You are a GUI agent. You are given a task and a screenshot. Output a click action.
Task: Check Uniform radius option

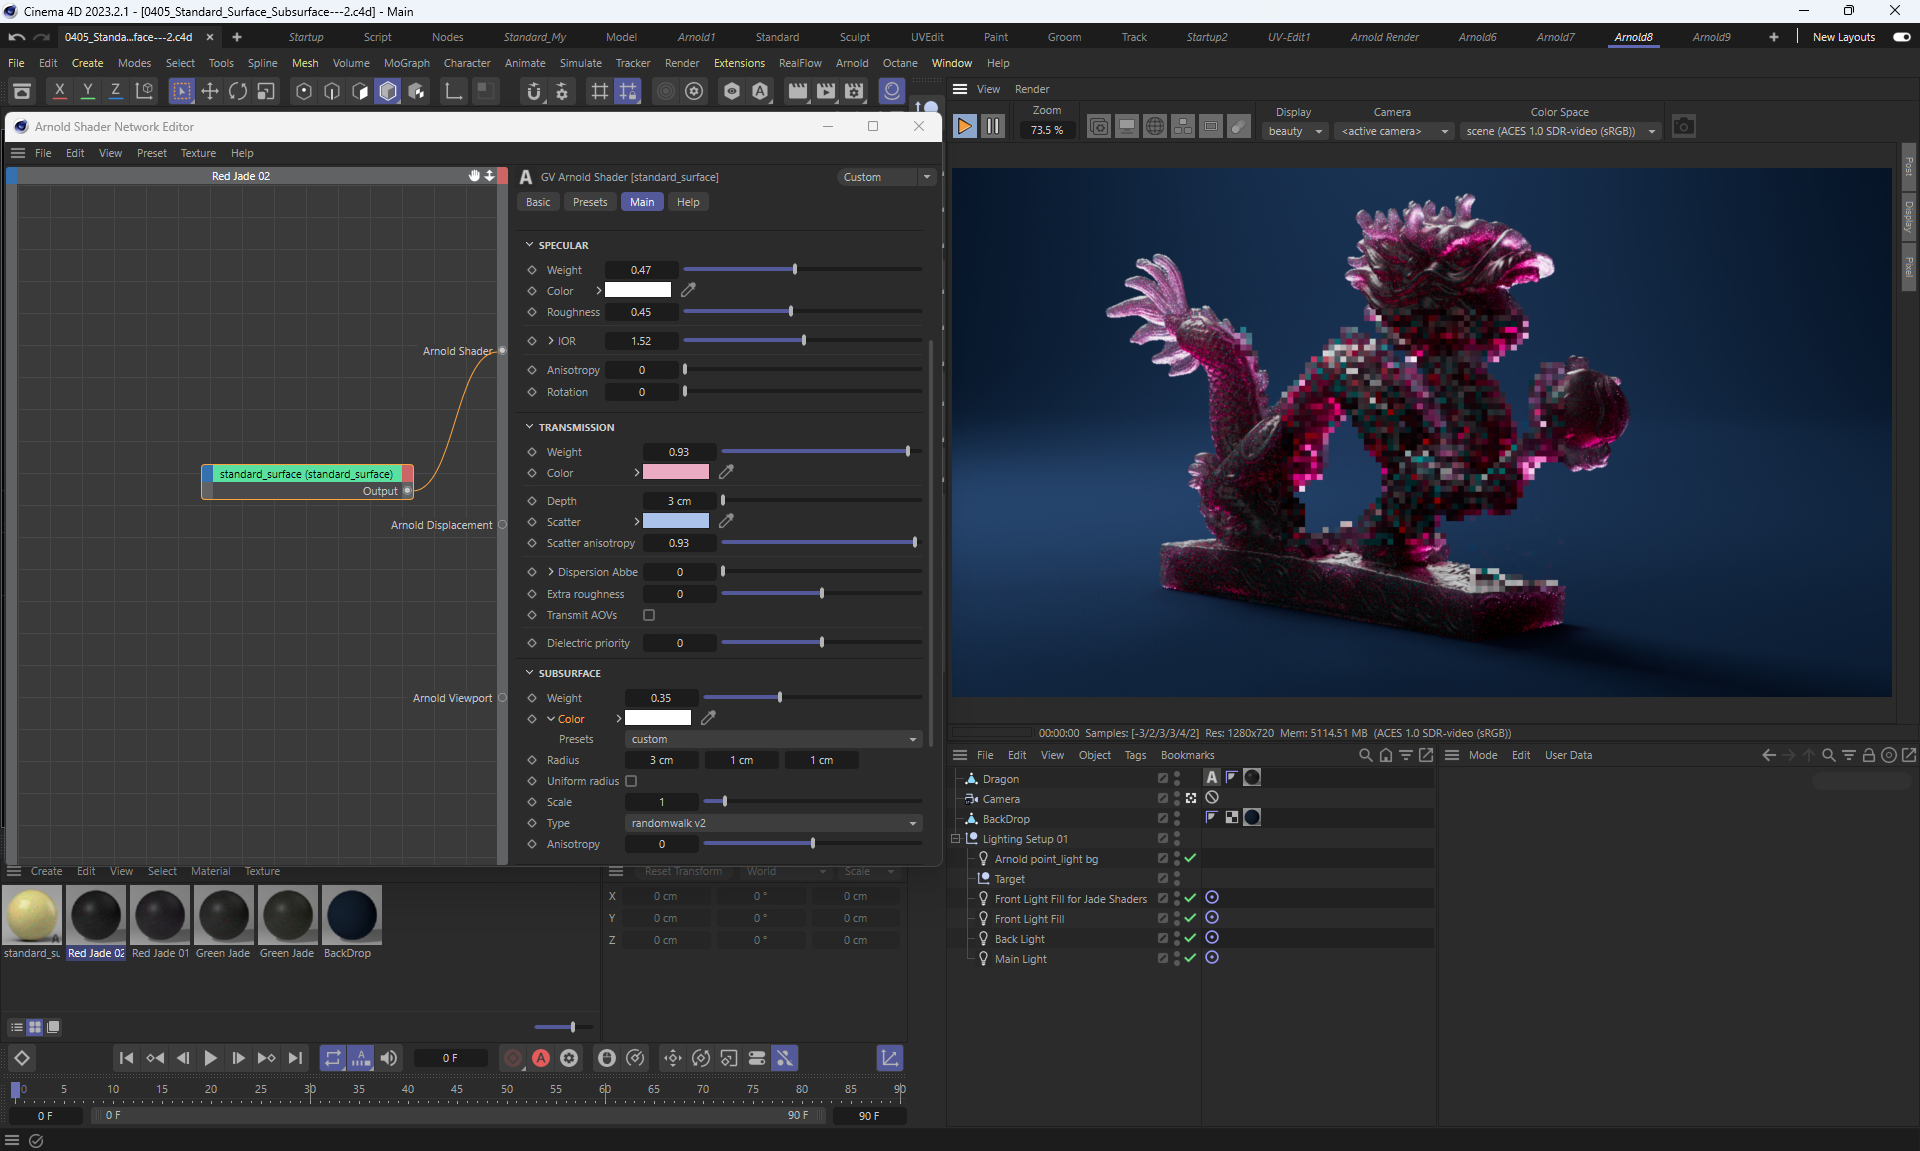[x=631, y=781]
